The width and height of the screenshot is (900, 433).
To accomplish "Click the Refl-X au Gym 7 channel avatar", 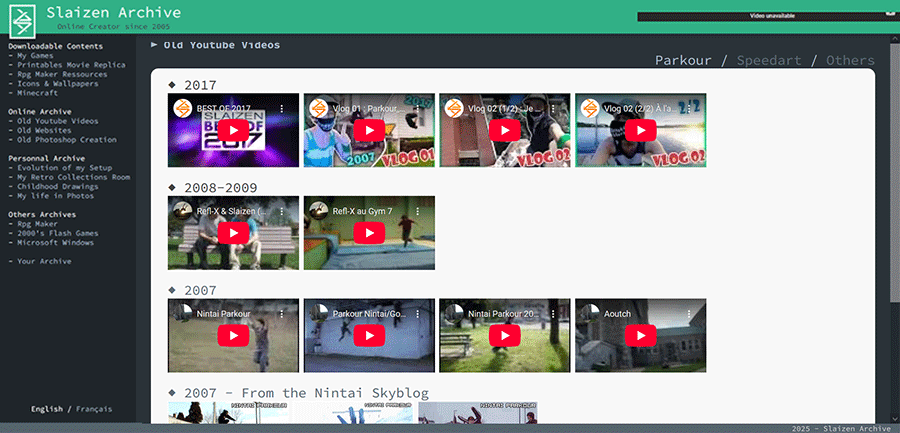I will (x=318, y=211).
